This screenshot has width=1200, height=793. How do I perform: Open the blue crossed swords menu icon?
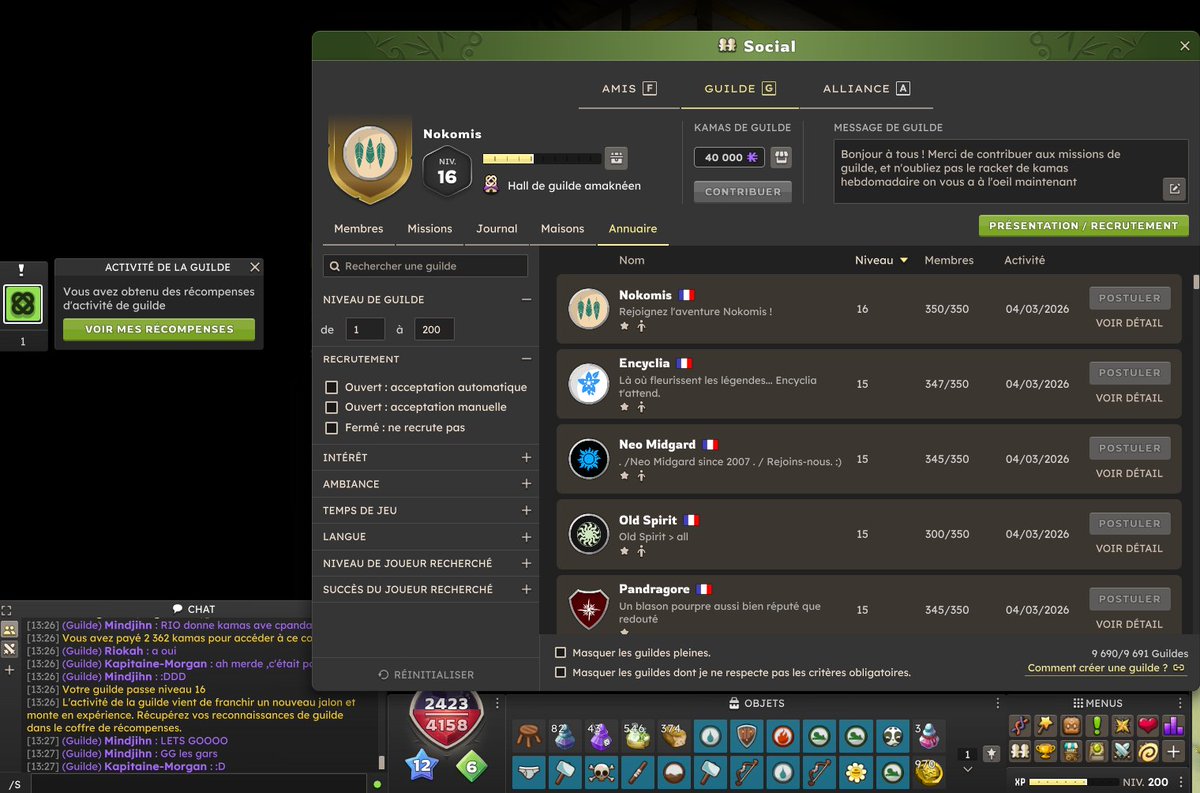click(x=1122, y=751)
